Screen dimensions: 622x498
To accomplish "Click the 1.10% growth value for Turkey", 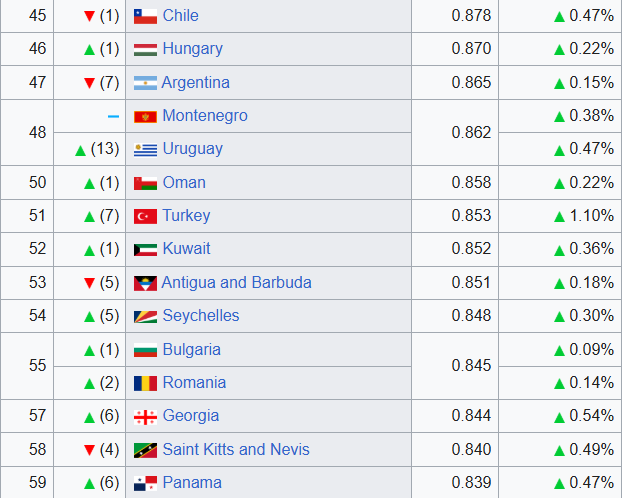I will [591, 216].
